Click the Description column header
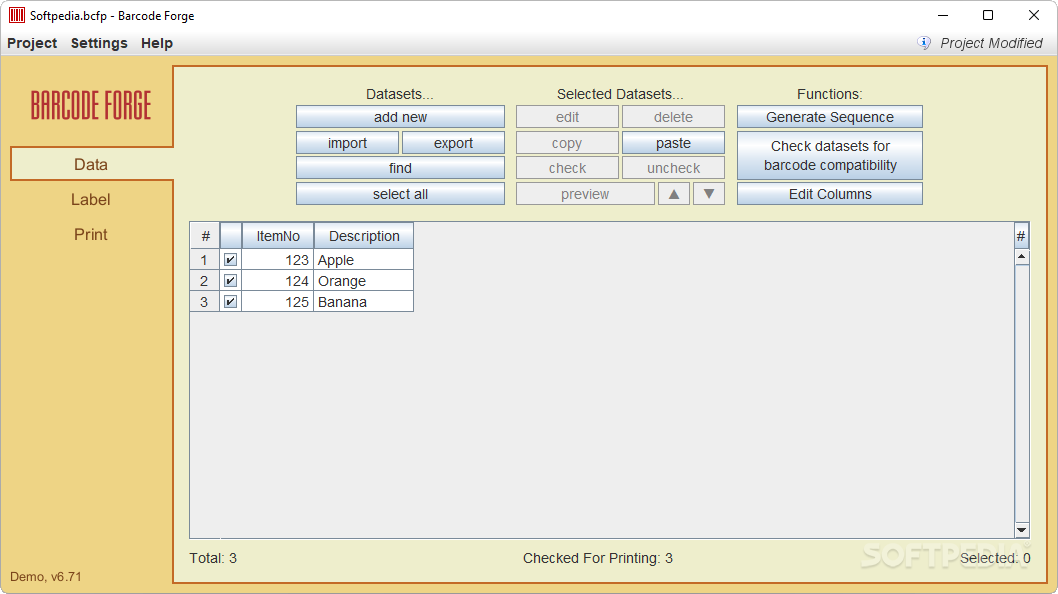 [x=364, y=236]
